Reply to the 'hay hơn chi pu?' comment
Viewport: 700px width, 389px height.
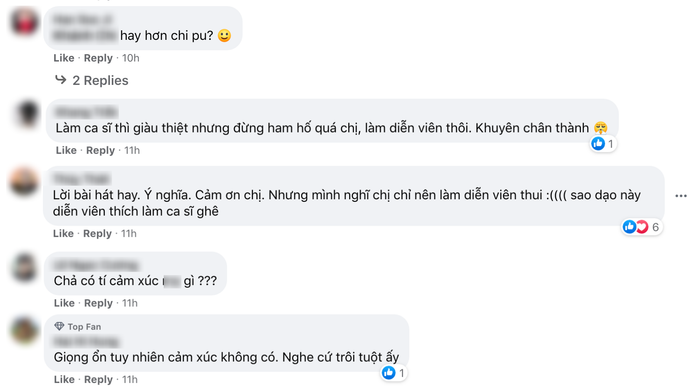[x=98, y=58]
